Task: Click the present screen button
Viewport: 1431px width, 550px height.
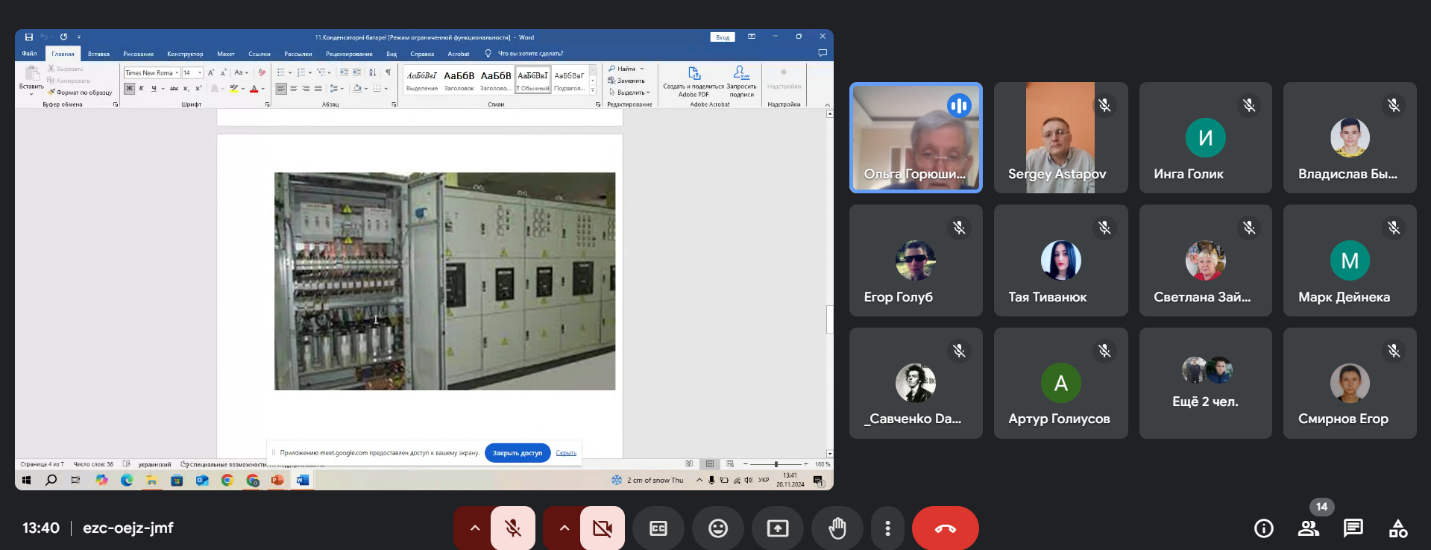Action: [x=777, y=528]
